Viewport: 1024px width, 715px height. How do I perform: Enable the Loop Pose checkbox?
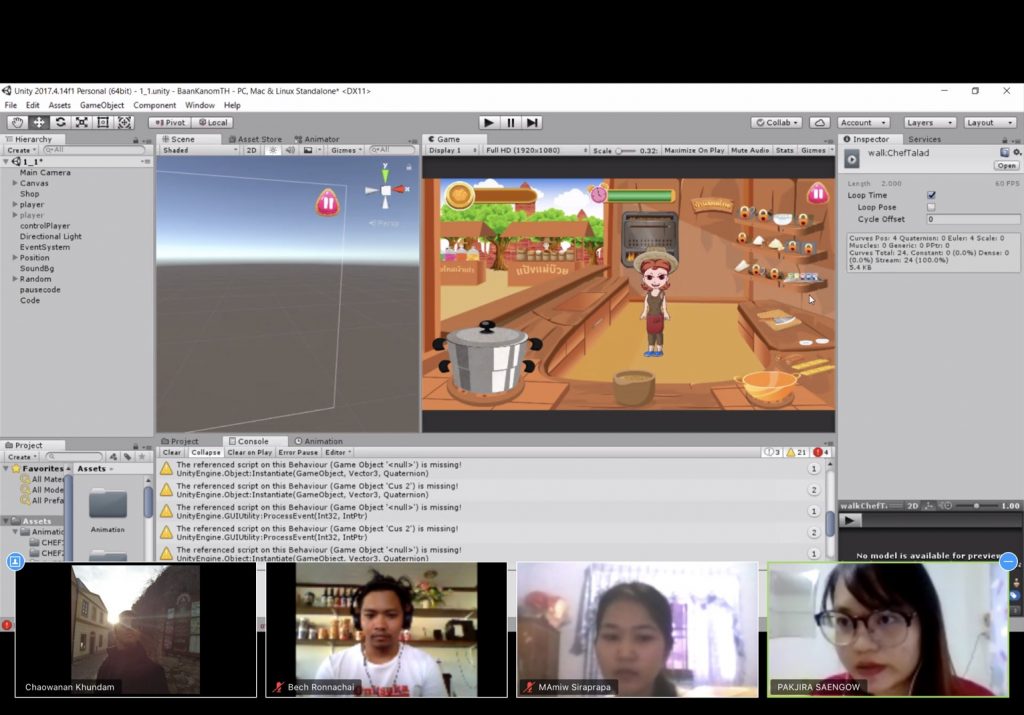pos(931,207)
